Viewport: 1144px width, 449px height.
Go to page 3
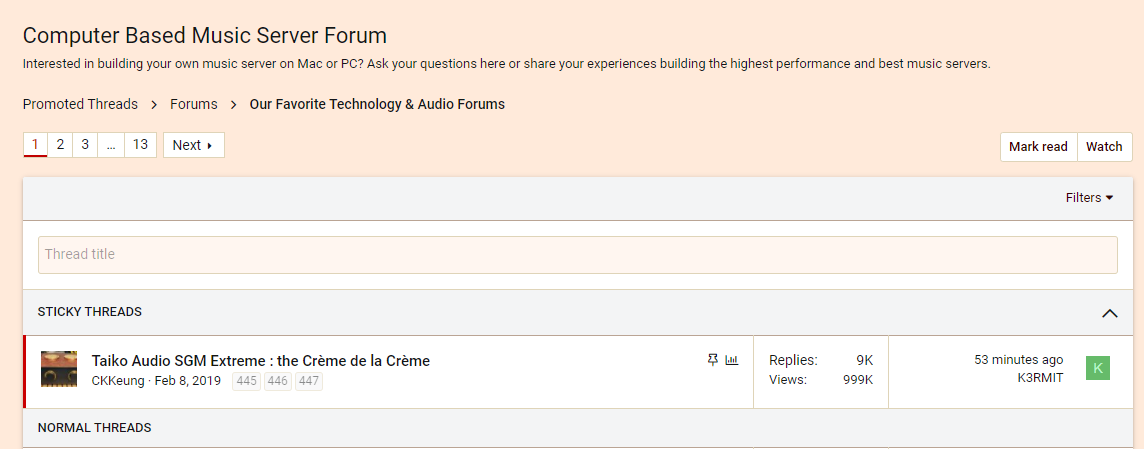pyautogui.click(x=85, y=145)
